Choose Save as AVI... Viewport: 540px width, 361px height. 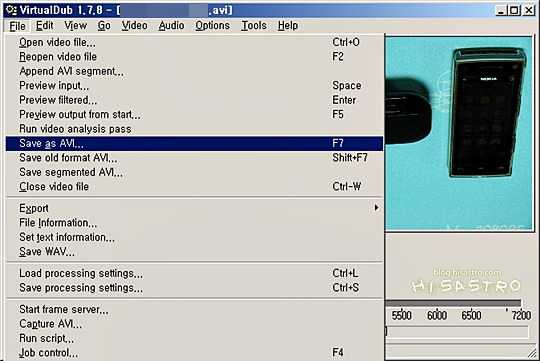click(x=194, y=144)
